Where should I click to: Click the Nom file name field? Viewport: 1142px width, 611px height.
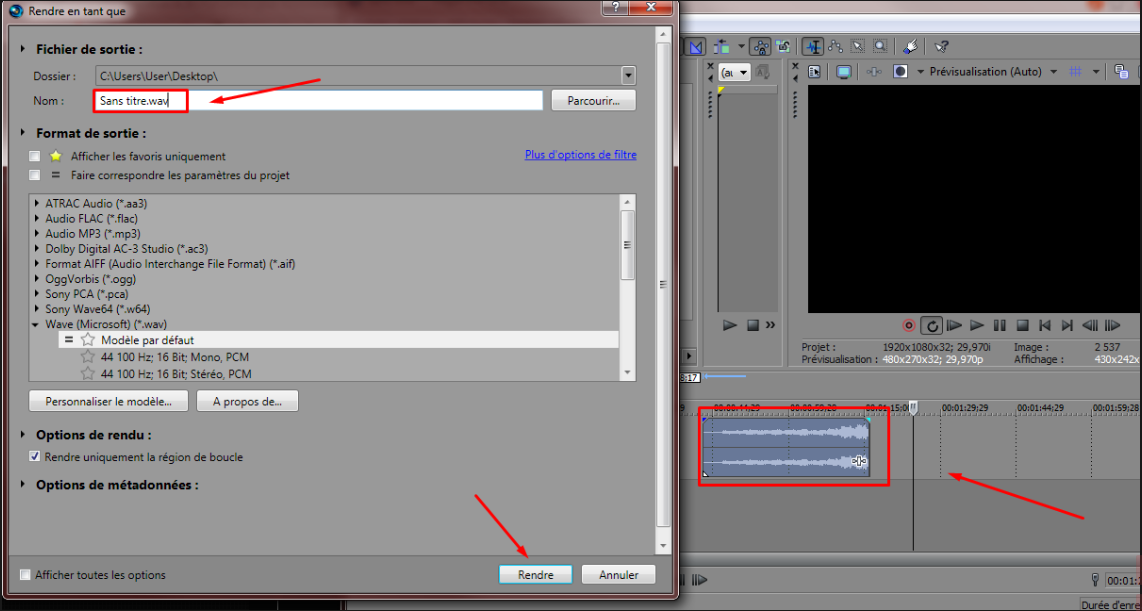click(x=318, y=100)
